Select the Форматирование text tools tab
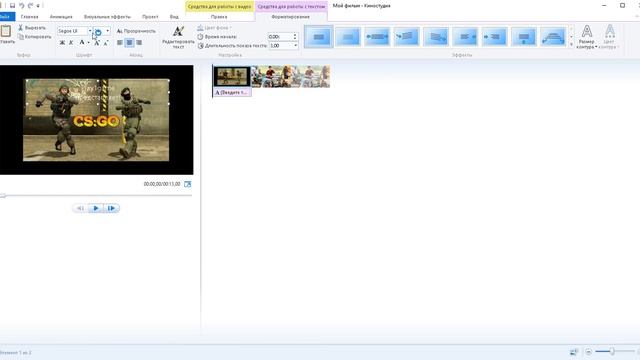Screen dimensions: 640x360 pyautogui.click(x=291, y=17)
